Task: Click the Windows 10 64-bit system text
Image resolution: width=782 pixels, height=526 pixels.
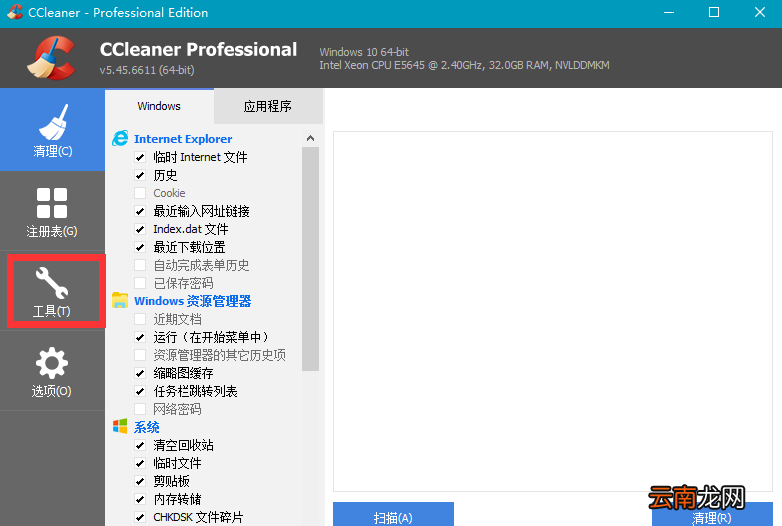Action: coord(364,52)
